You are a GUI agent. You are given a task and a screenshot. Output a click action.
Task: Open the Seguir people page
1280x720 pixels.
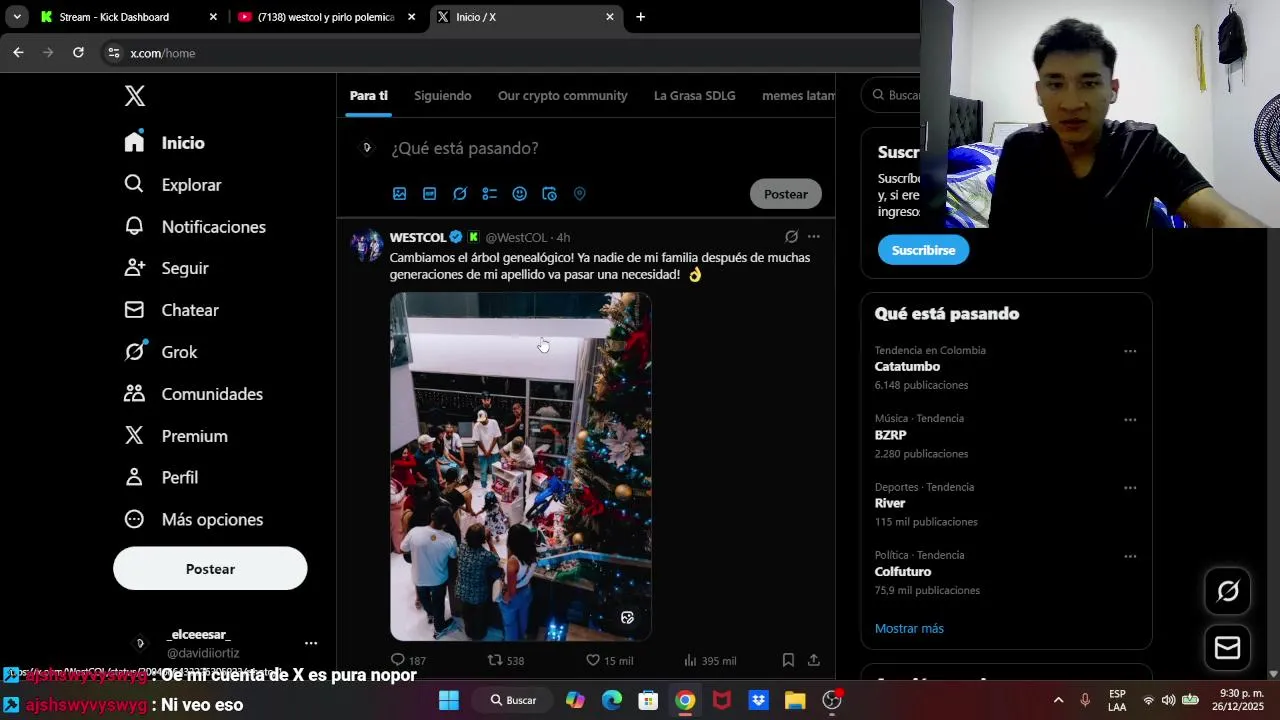[166, 268]
